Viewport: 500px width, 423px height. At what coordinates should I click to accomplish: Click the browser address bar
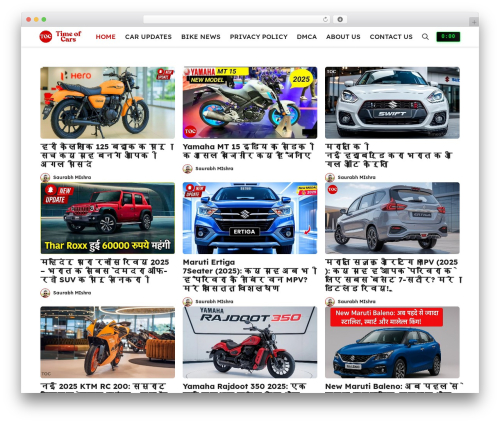pyautogui.click(x=236, y=20)
